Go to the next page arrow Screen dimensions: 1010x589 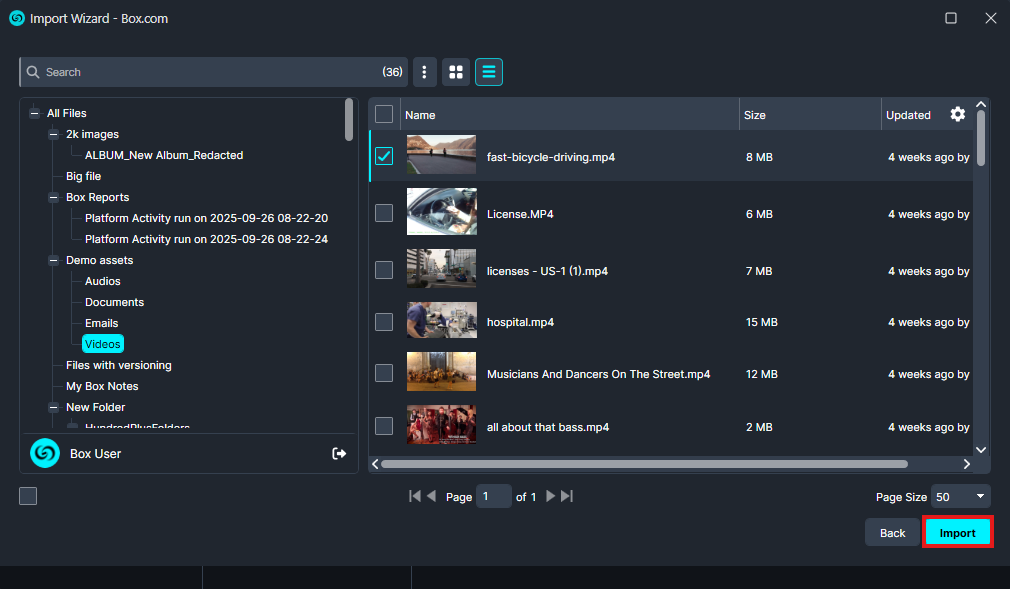point(550,496)
